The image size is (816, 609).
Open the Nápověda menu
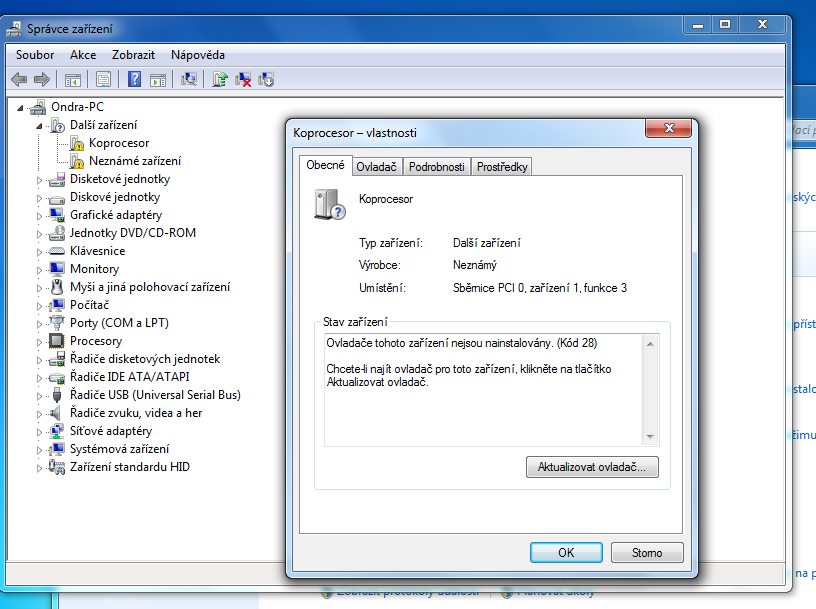point(198,55)
